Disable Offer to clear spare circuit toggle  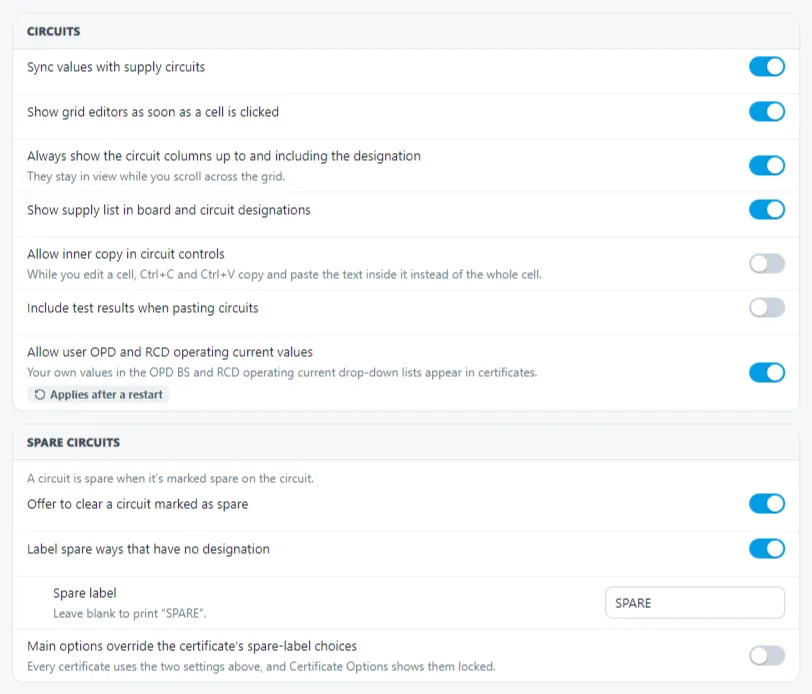click(766, 504)
